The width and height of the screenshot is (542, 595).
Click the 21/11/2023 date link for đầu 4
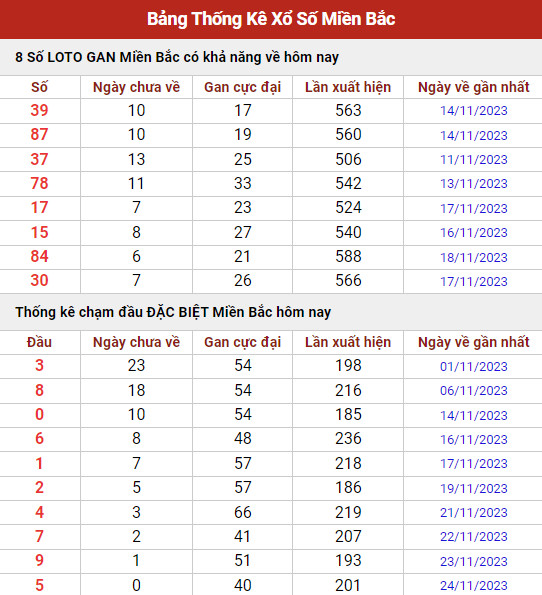pyautogui.click(x=473, y=513)
